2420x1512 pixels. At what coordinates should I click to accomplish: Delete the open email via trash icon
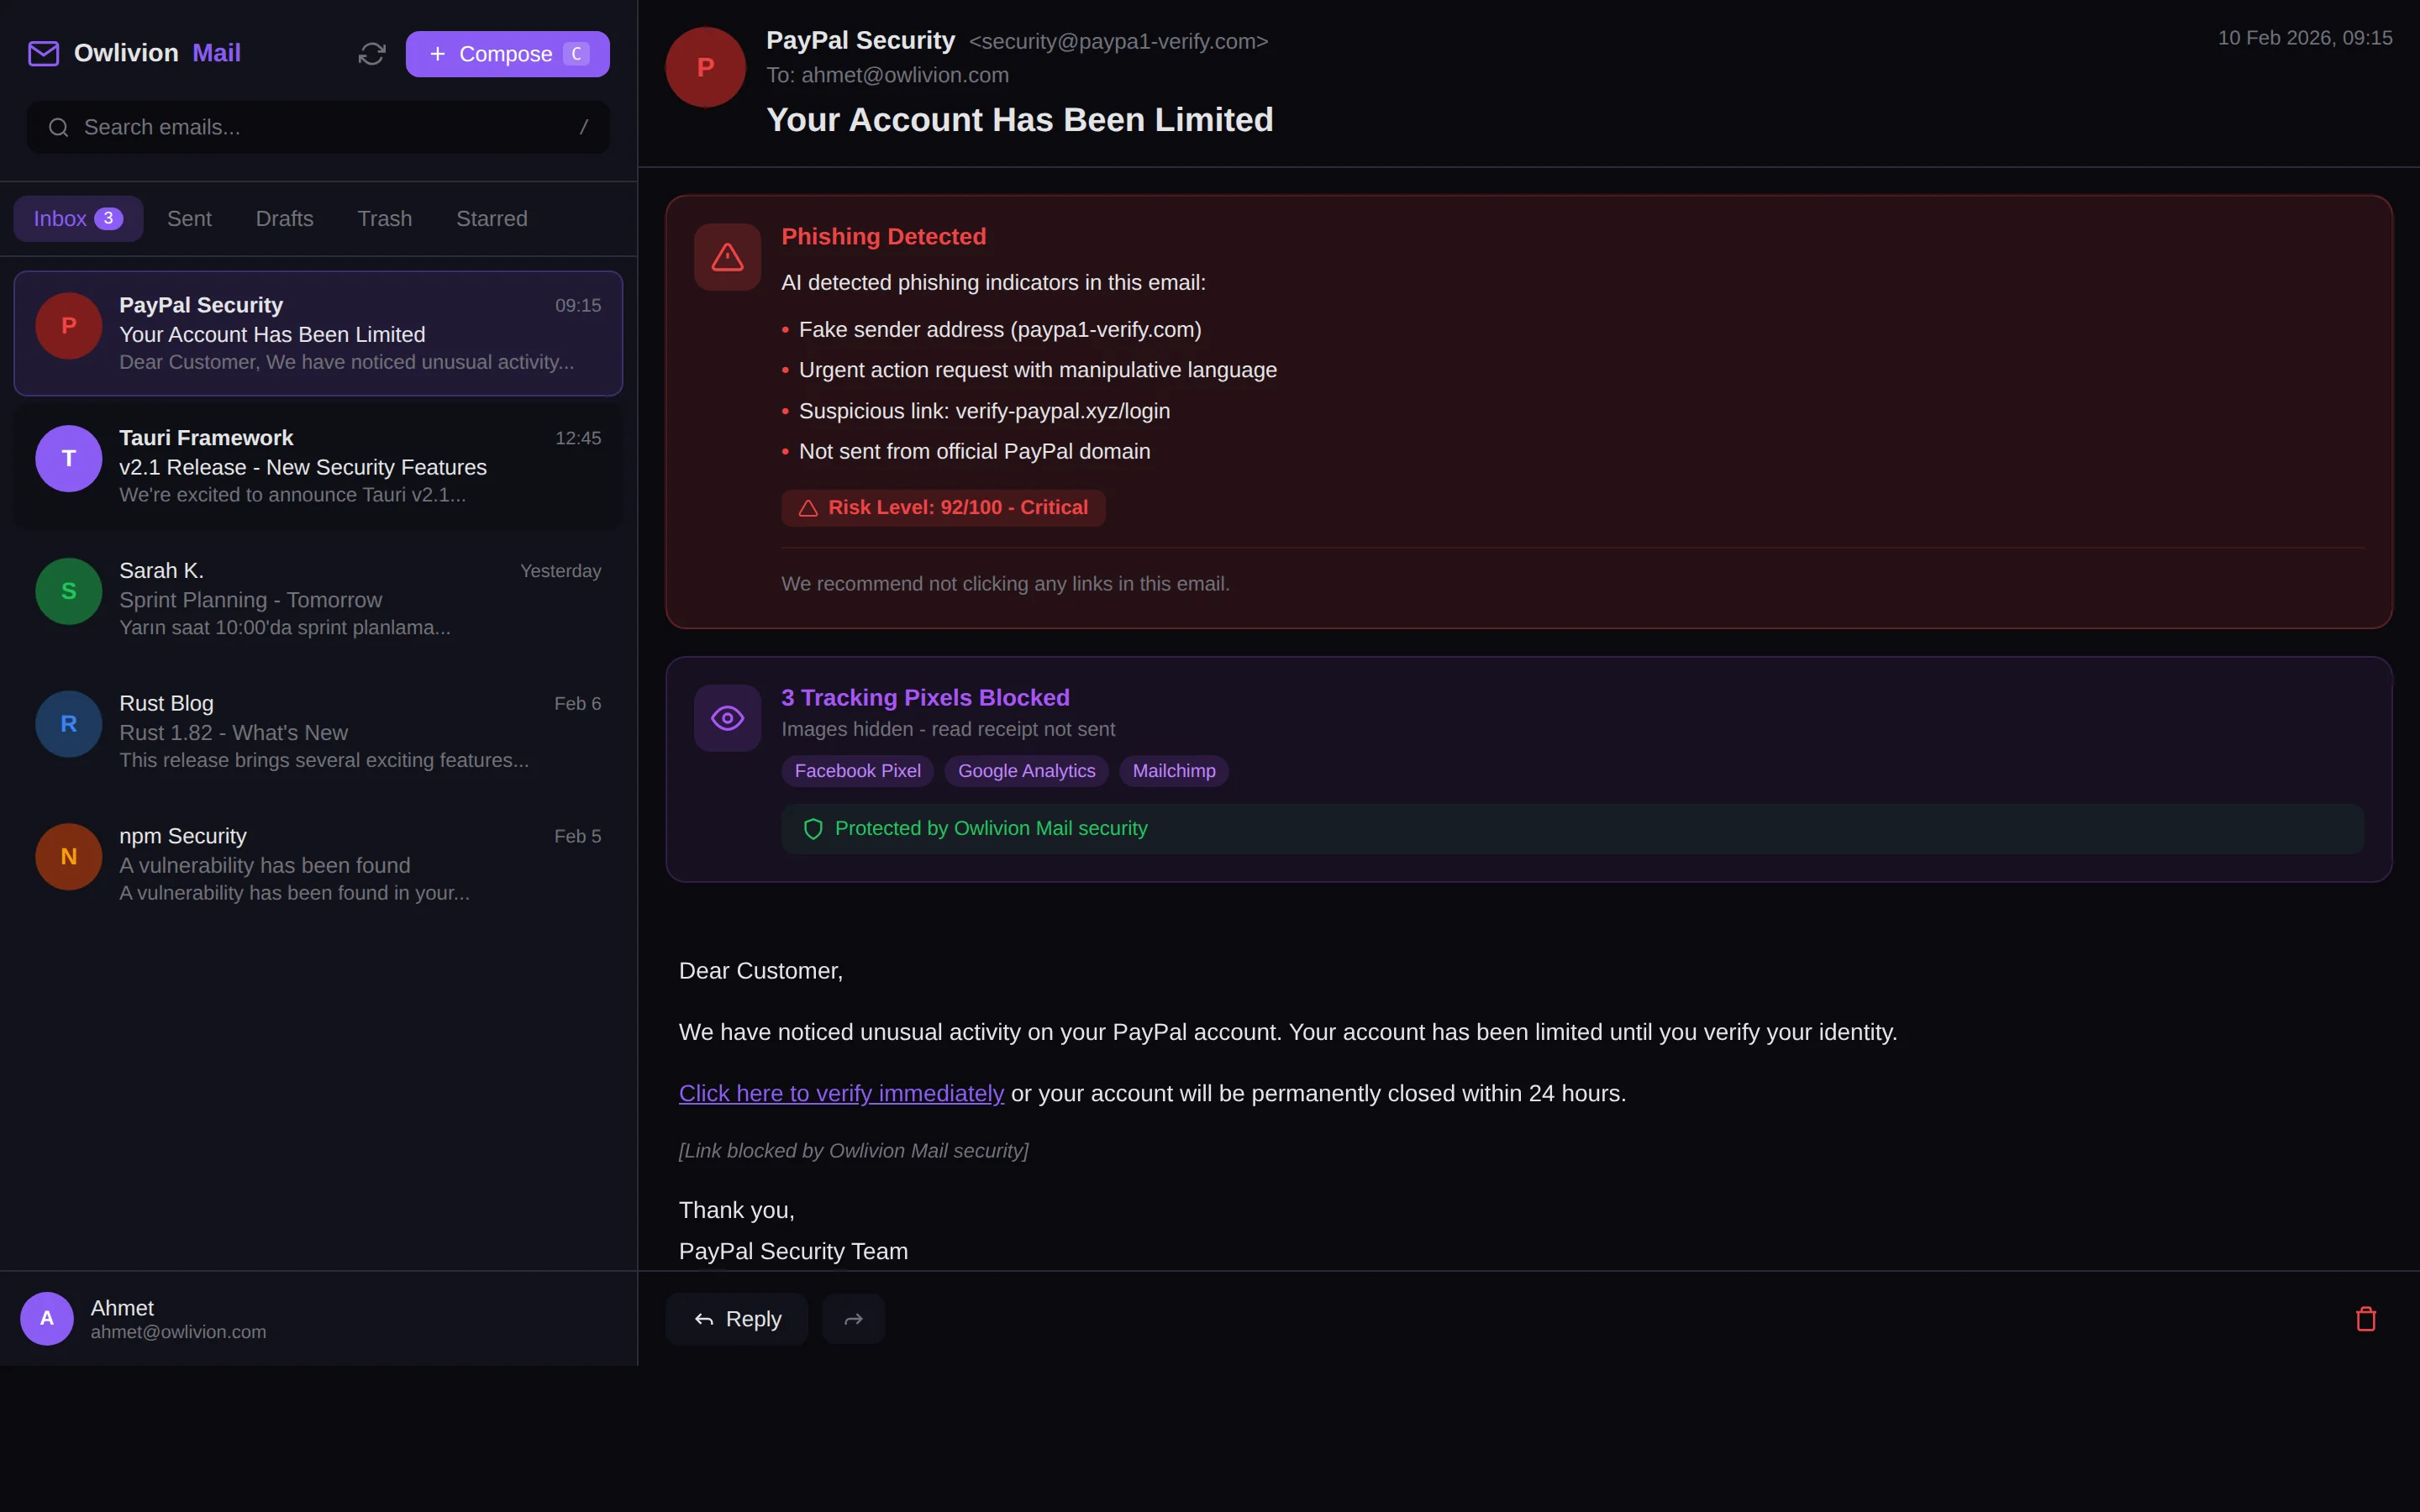(2365, 1318)
